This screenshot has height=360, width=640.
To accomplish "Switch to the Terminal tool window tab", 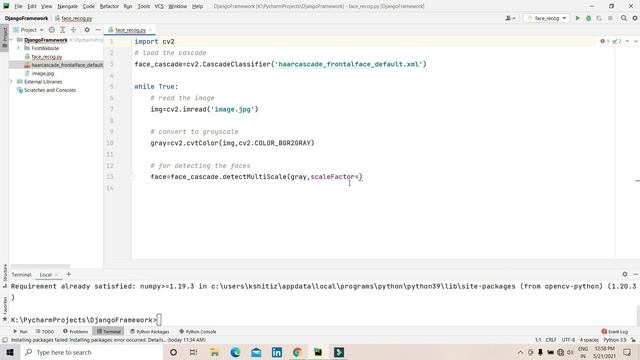I will click(109, 331).
